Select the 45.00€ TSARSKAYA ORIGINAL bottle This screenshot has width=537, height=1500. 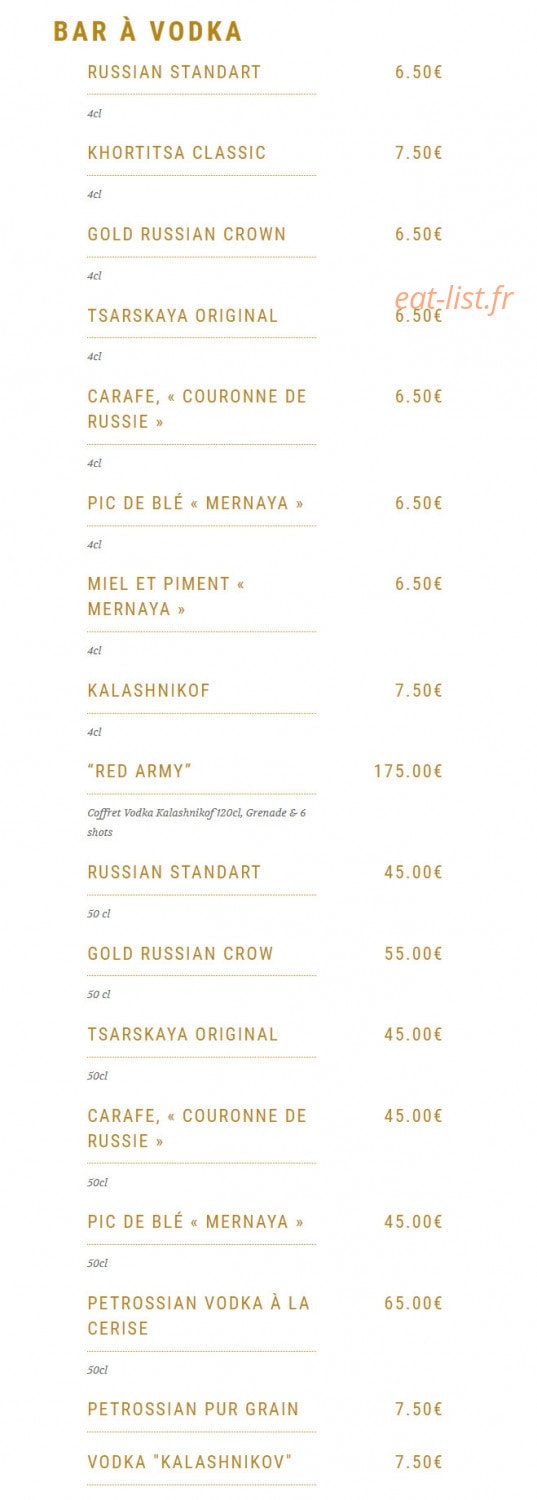pos(183,1034)
